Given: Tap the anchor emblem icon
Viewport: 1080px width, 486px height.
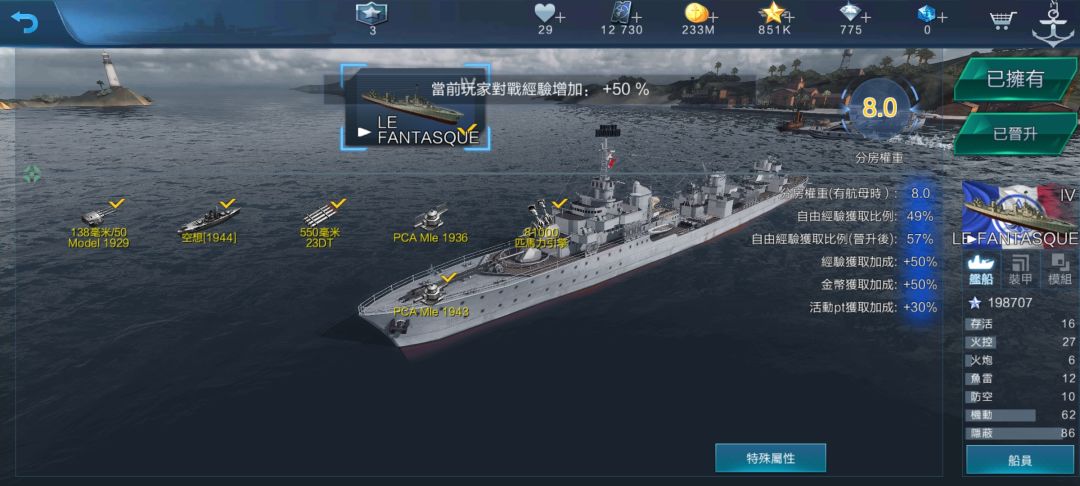Looking at the screenshot, I should pyautogui.click(x=1052, y=25).
